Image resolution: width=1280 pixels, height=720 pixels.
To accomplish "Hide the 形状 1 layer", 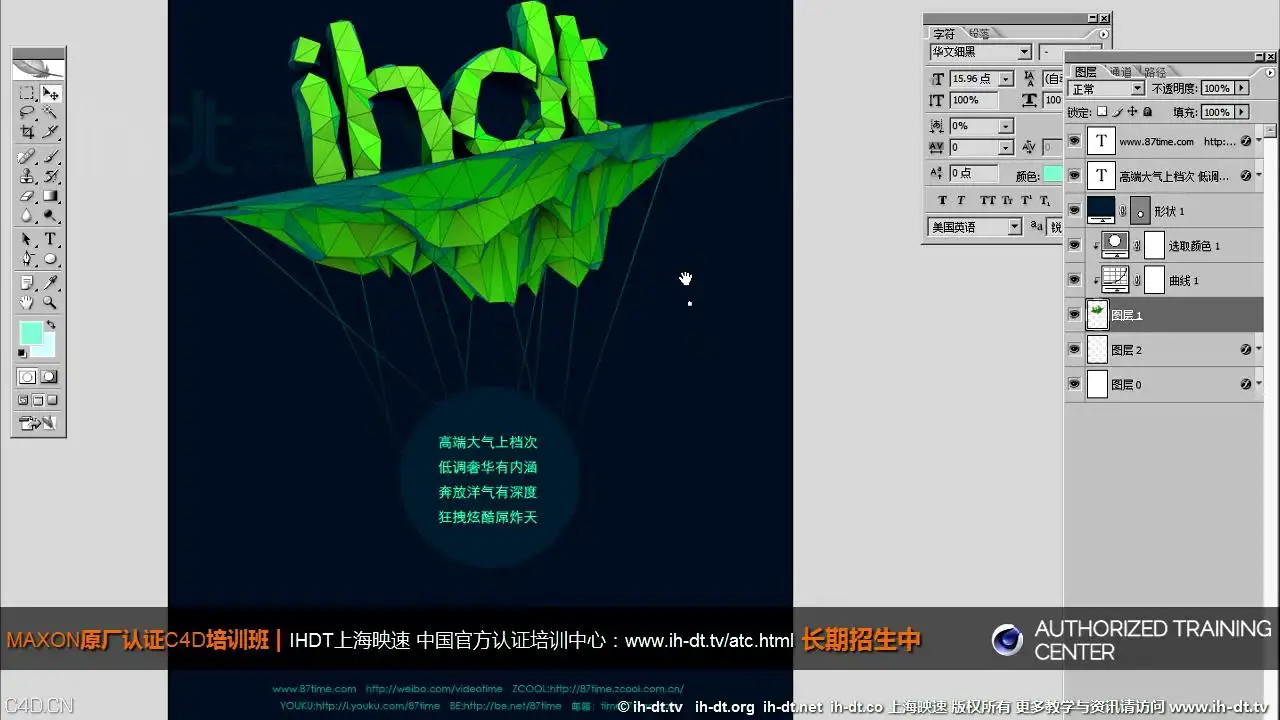I will coord(1075,211).
